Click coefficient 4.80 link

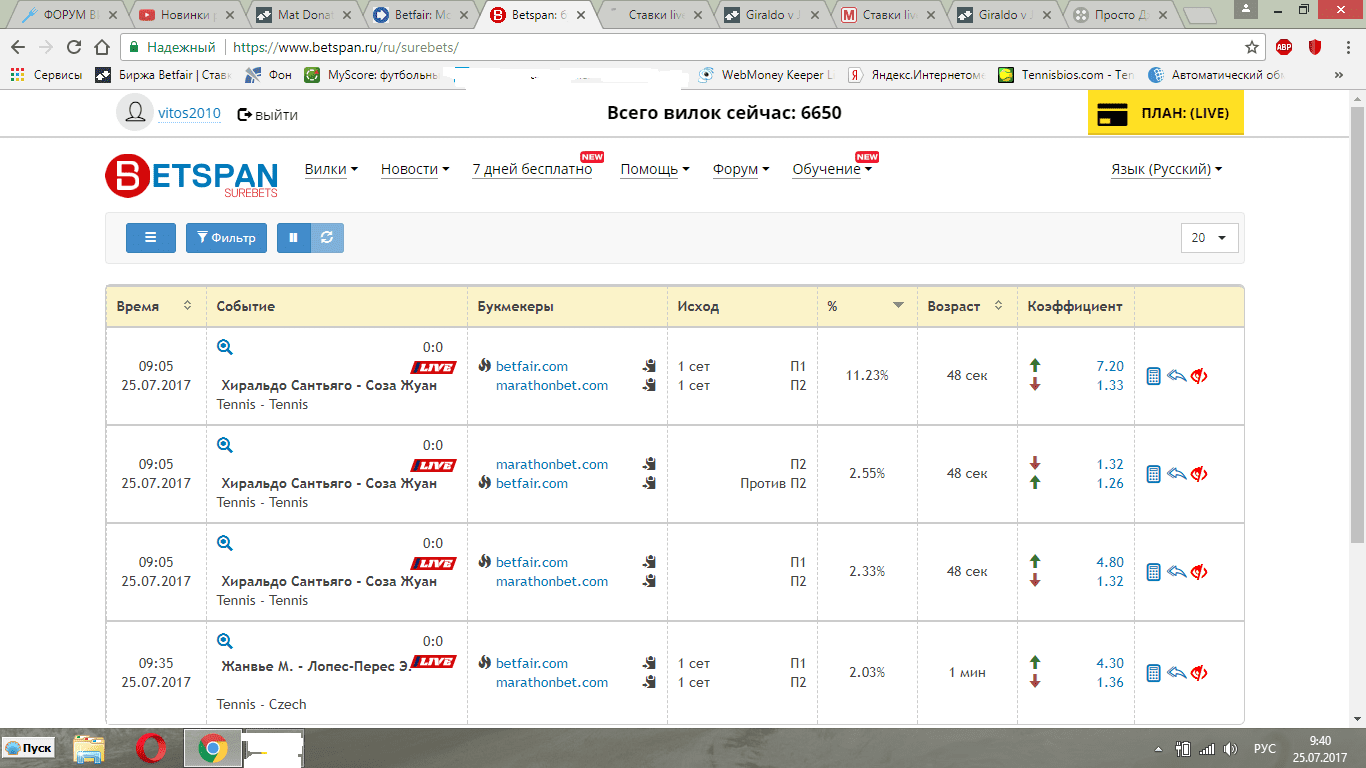[x=1110, y=562]
